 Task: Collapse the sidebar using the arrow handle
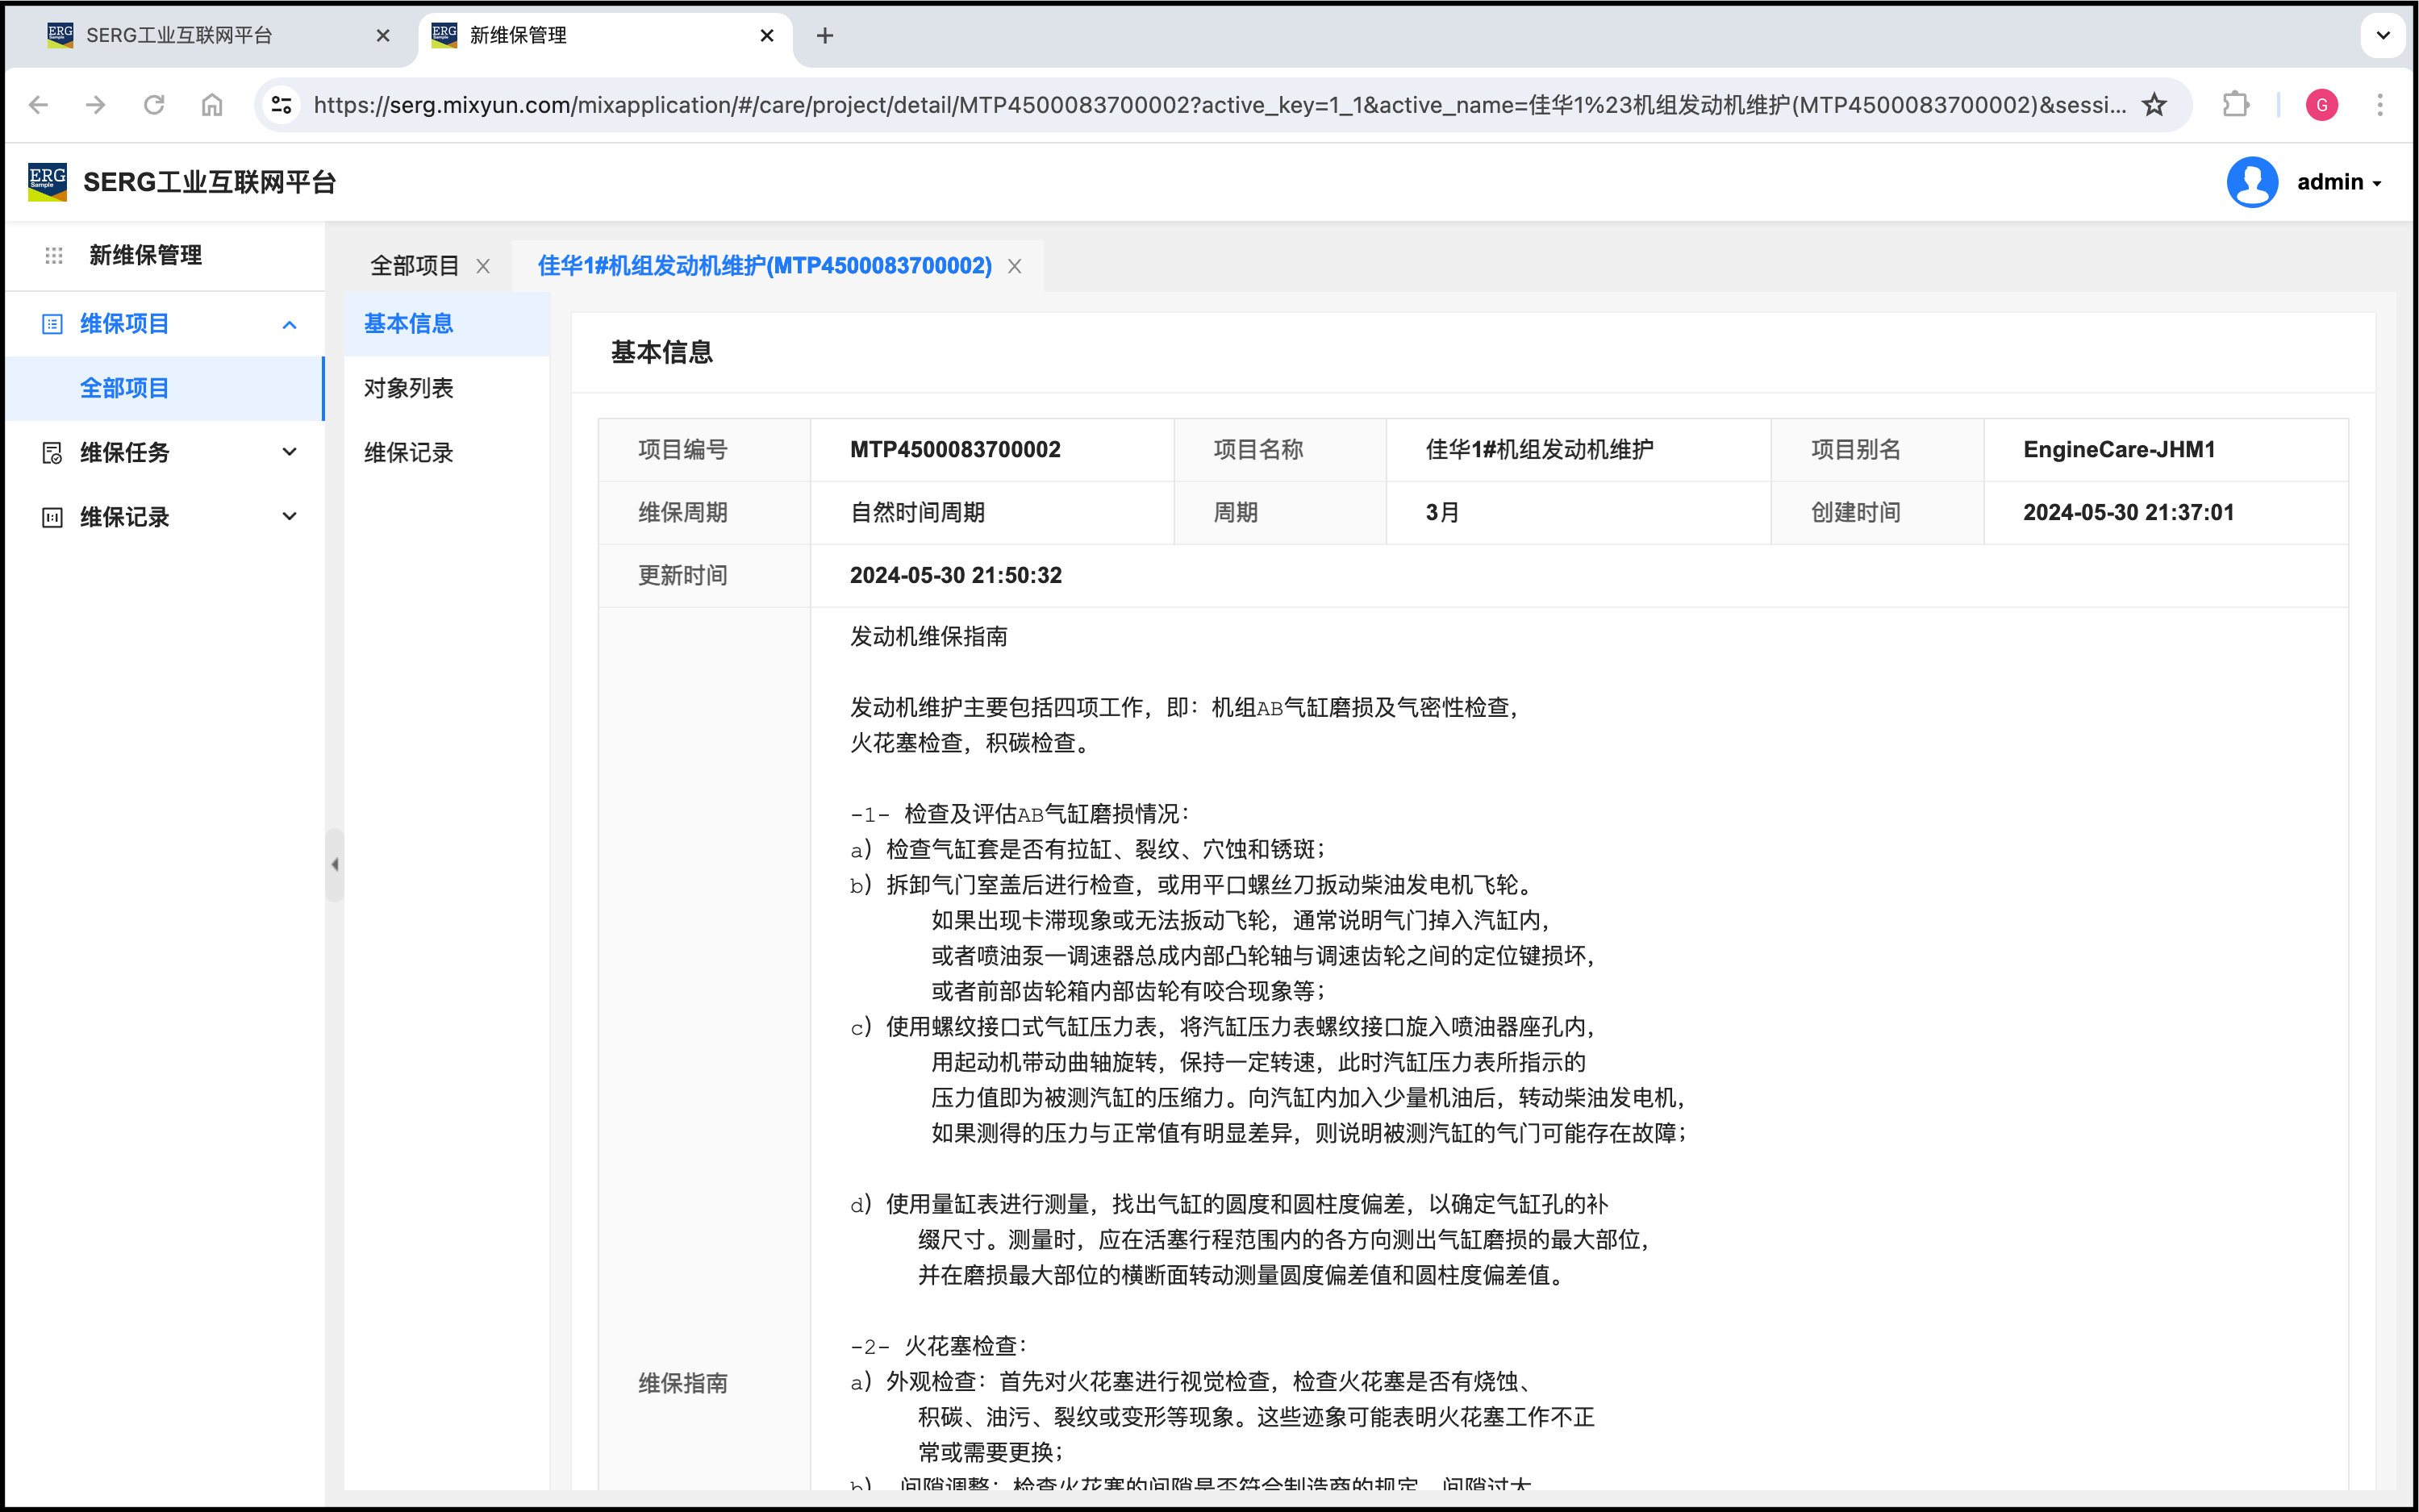pyautogui.click(x=335, y=864)
